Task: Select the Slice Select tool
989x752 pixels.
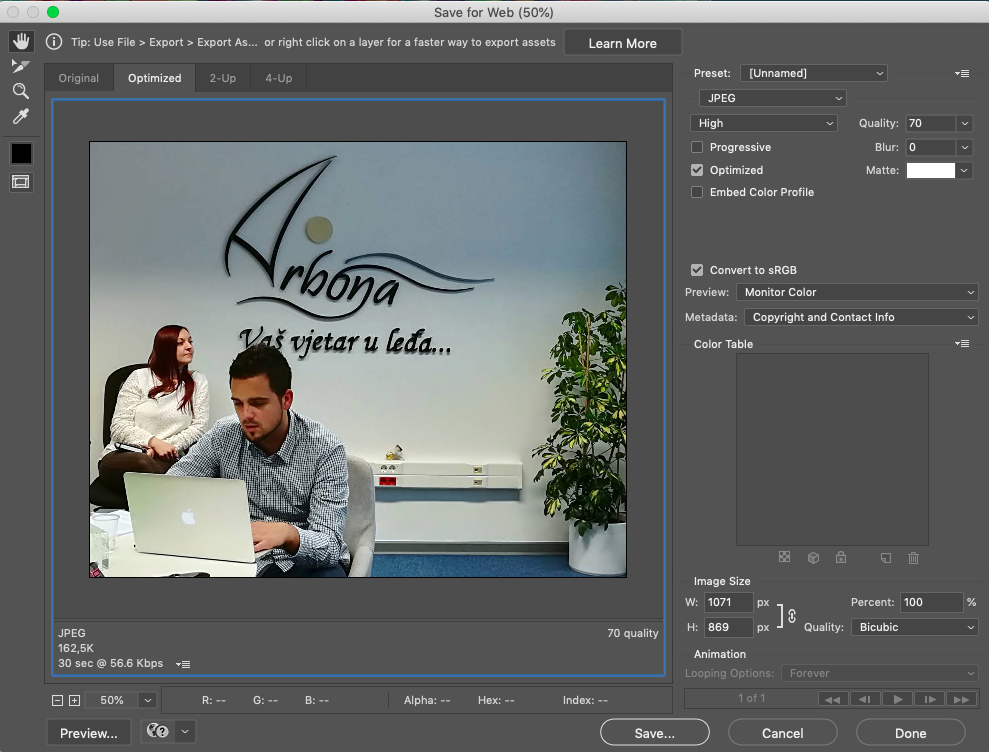Action: pos(21,66)
